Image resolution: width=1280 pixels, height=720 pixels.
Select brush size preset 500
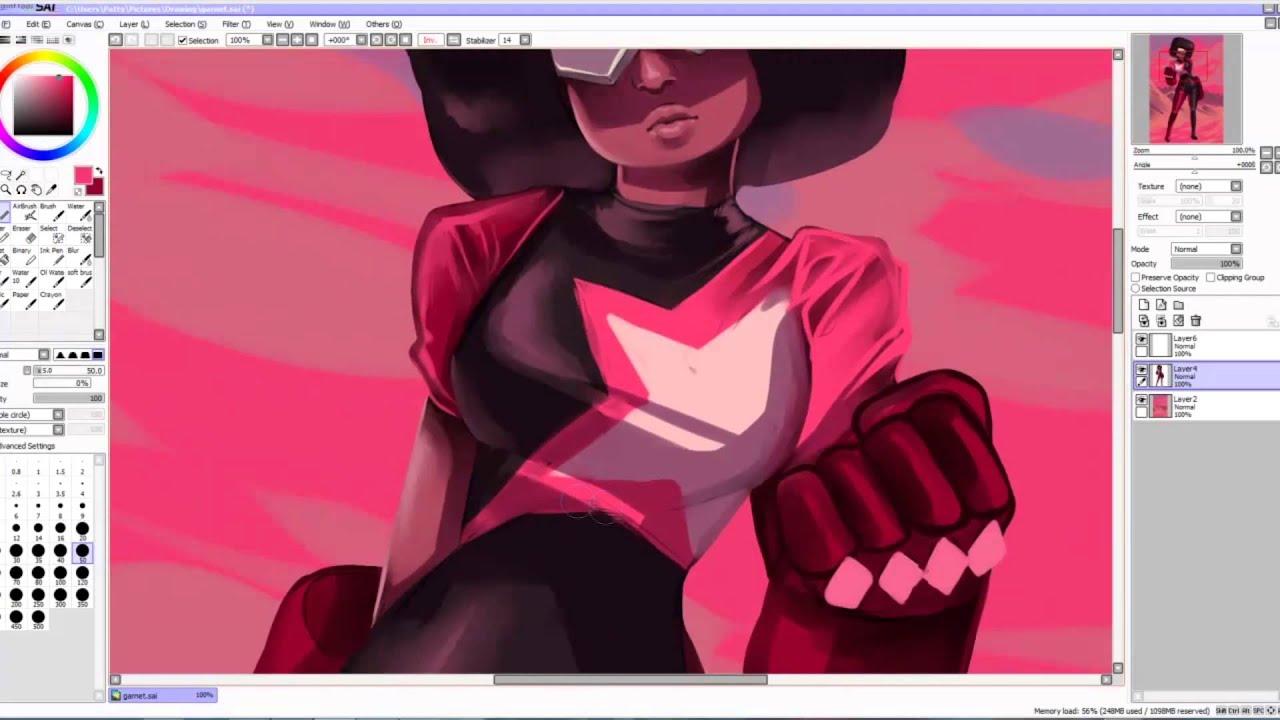click(38, 618)
